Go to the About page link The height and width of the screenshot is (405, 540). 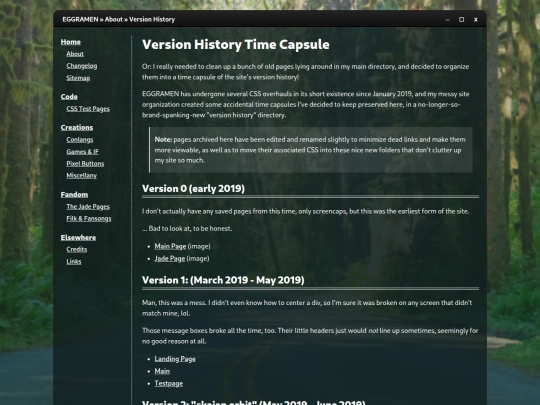click(75, 54)
